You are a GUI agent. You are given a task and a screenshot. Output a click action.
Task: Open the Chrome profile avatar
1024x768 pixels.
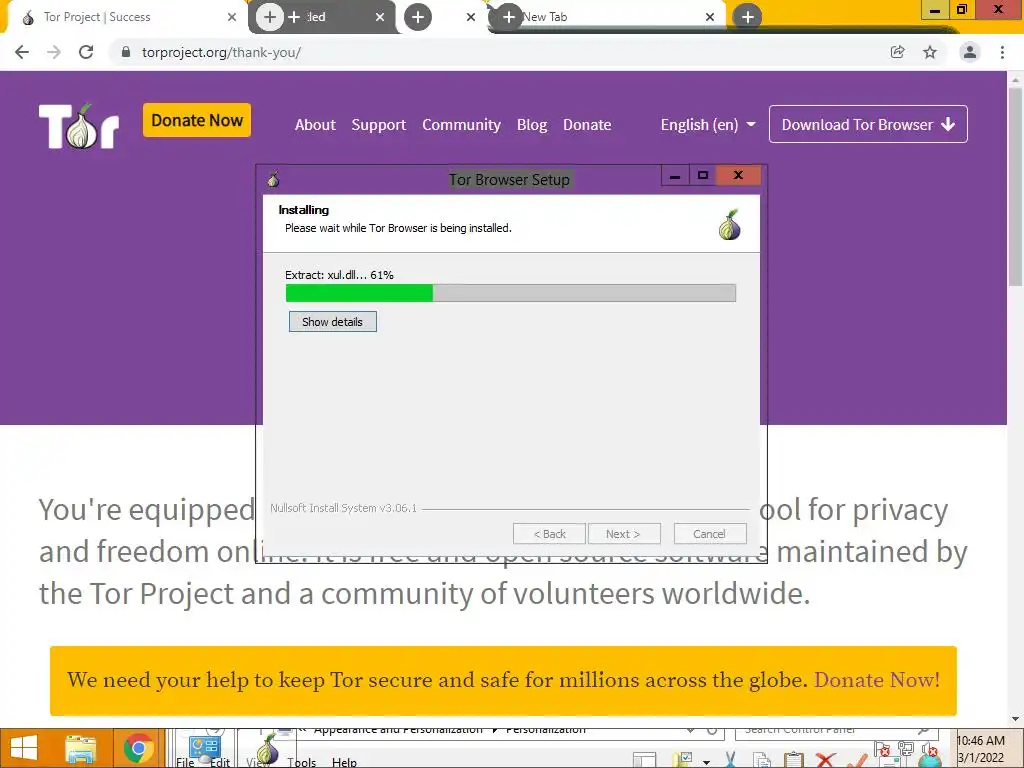click(x=970, y=52)
